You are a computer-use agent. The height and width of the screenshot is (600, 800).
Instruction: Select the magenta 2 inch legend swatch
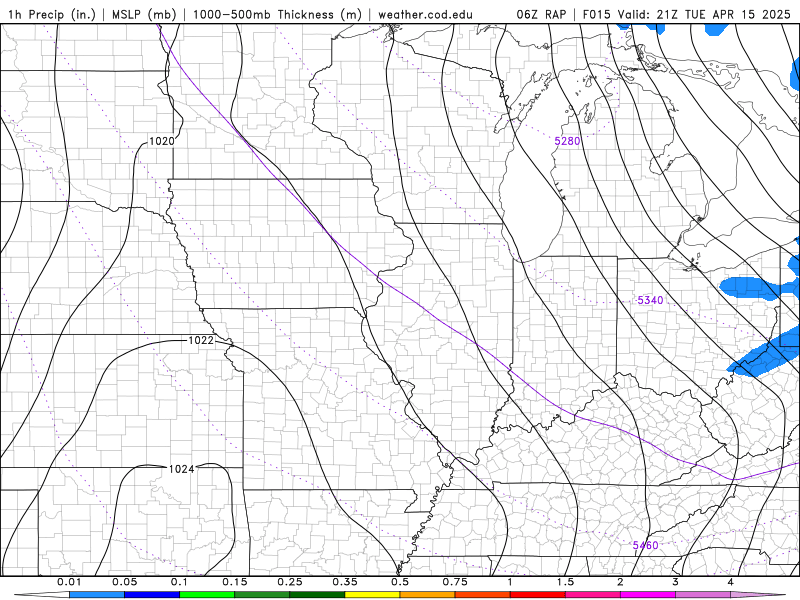[x=648, y=595]
